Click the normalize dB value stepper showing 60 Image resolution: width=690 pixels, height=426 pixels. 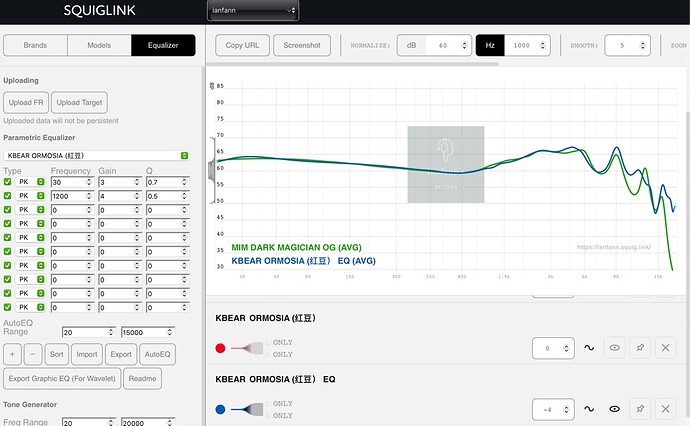[448, 45]
